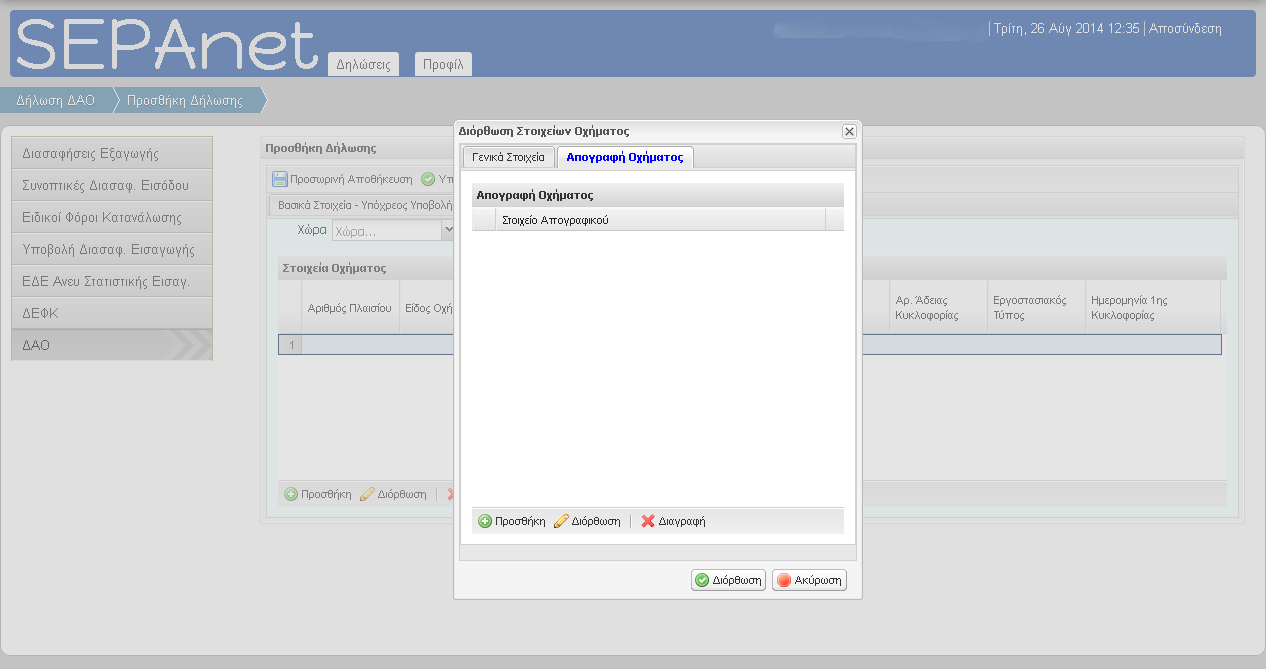Click the pencil Διόρθωση icon in the dialog toolbar
The height and width of the screenshot is (669, 1266).
click(561, 521)
